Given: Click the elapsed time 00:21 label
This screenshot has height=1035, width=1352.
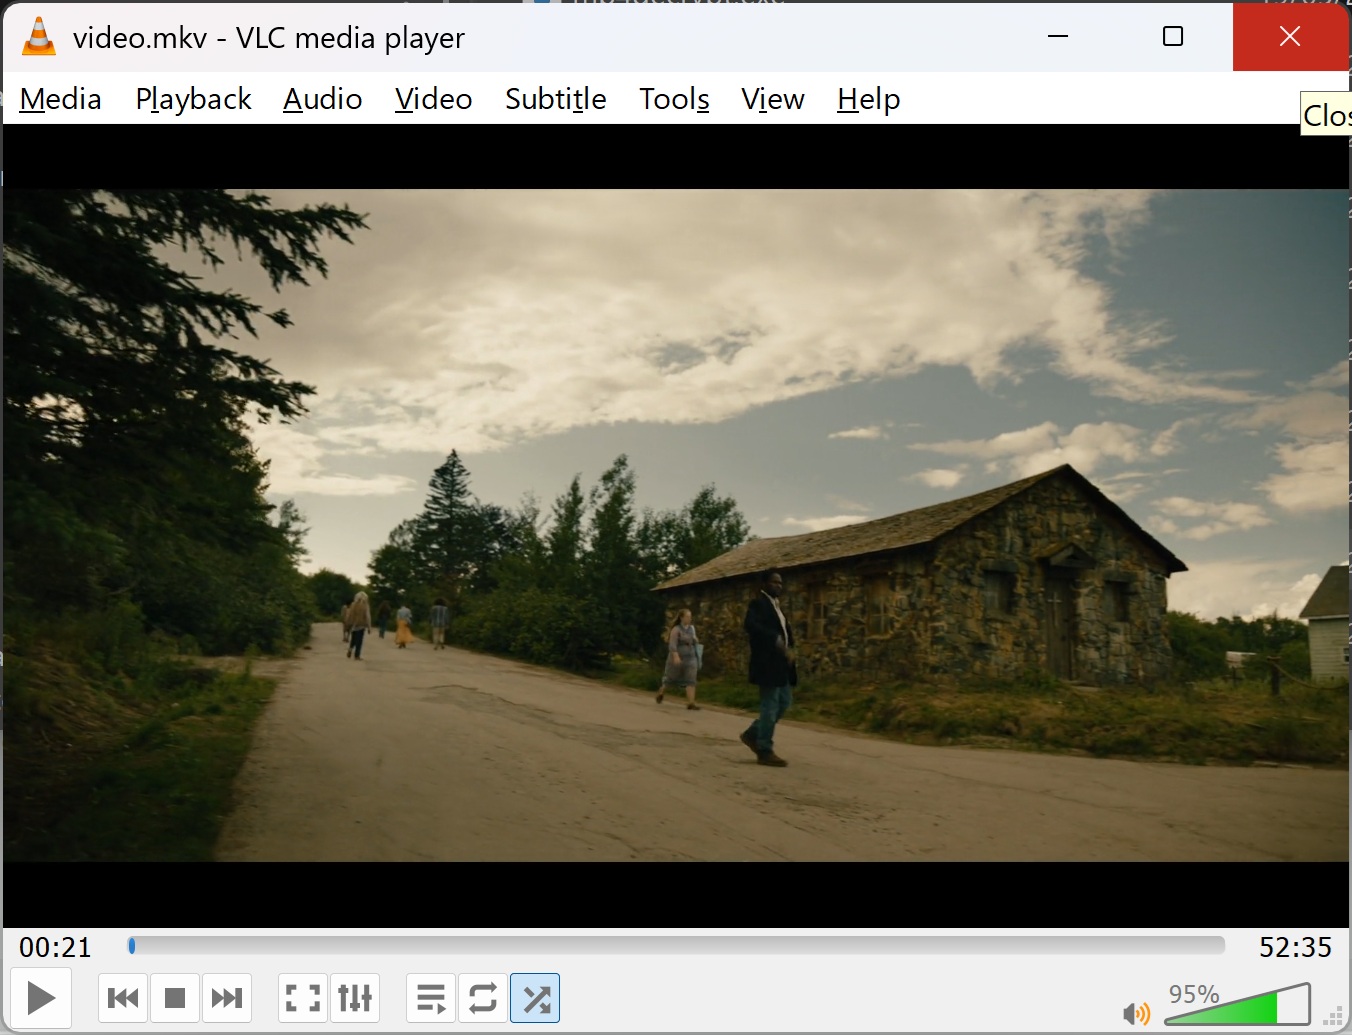Looking at the screenshot, I should click(x=55, y=947).
